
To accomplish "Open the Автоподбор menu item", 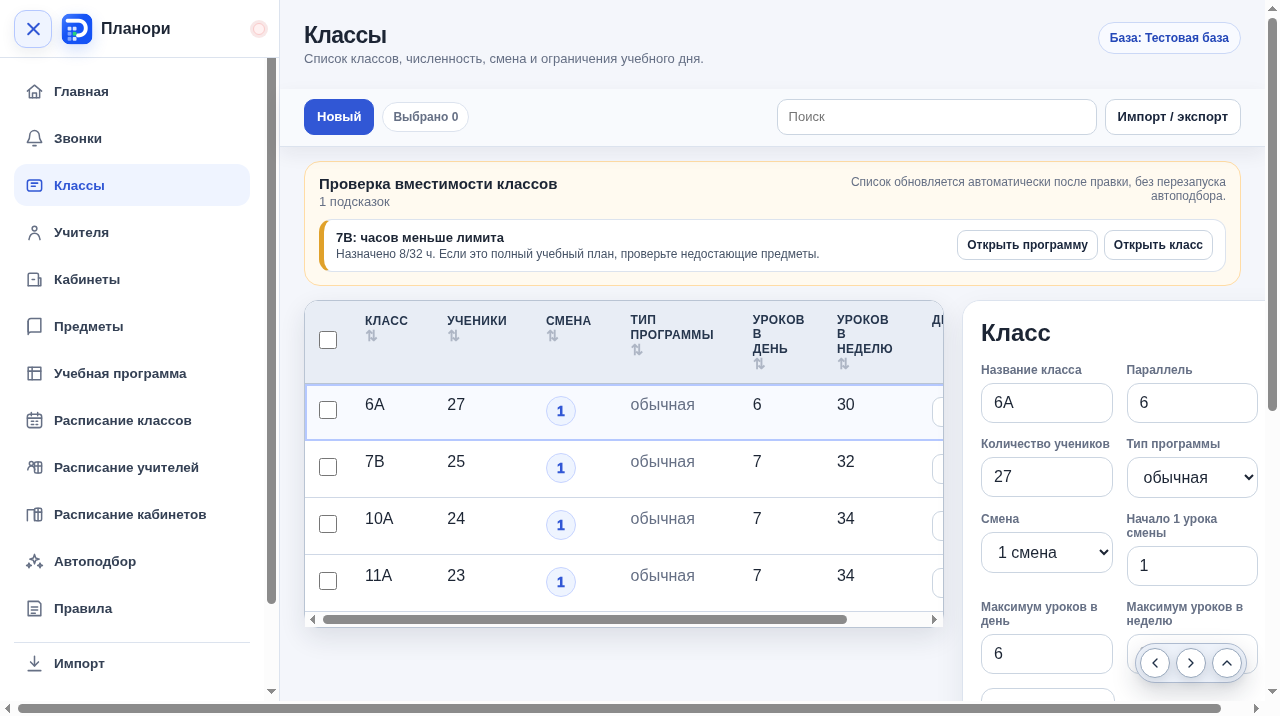I will (x=132, y=562).
